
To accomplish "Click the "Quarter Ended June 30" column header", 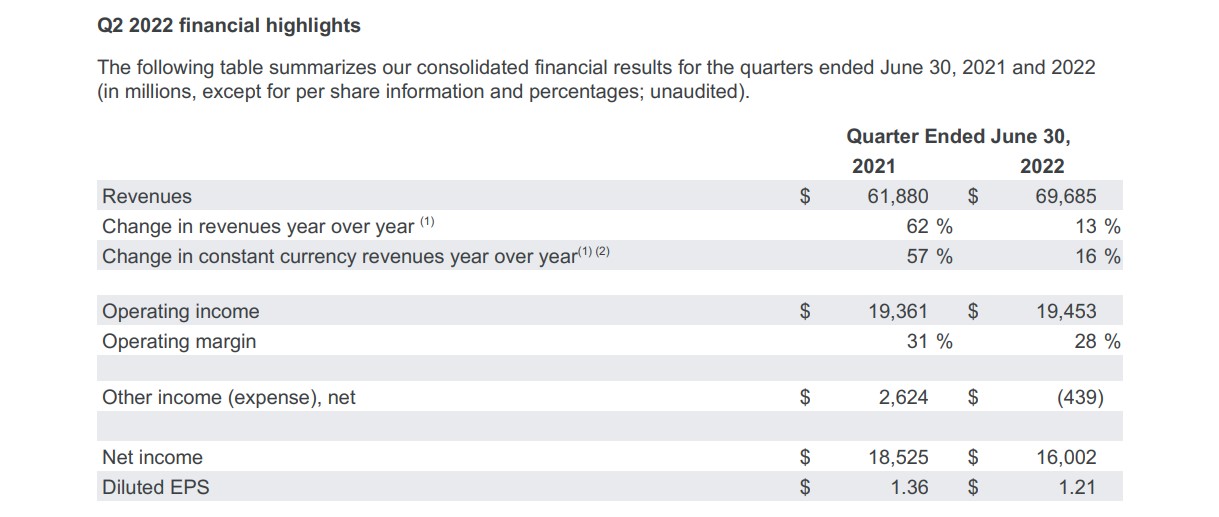I will tap(964, 136).
